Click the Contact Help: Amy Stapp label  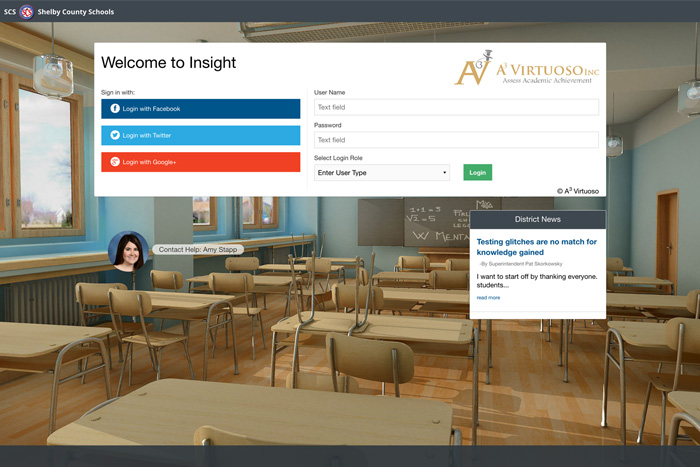tap(200, 249)
